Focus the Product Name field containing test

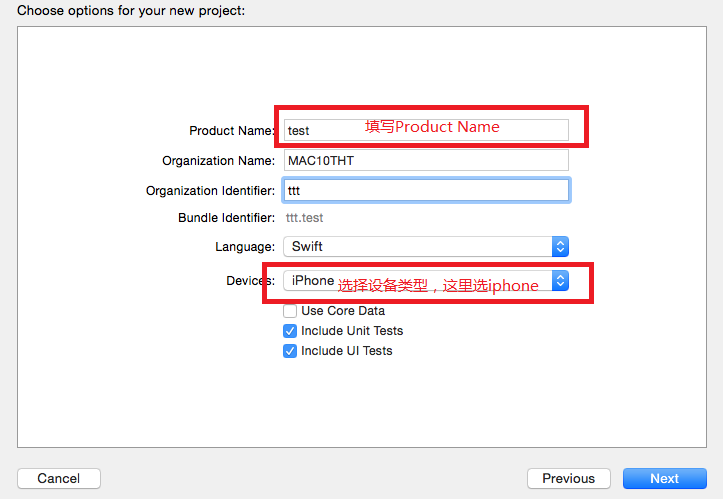[x=426, y=131]
